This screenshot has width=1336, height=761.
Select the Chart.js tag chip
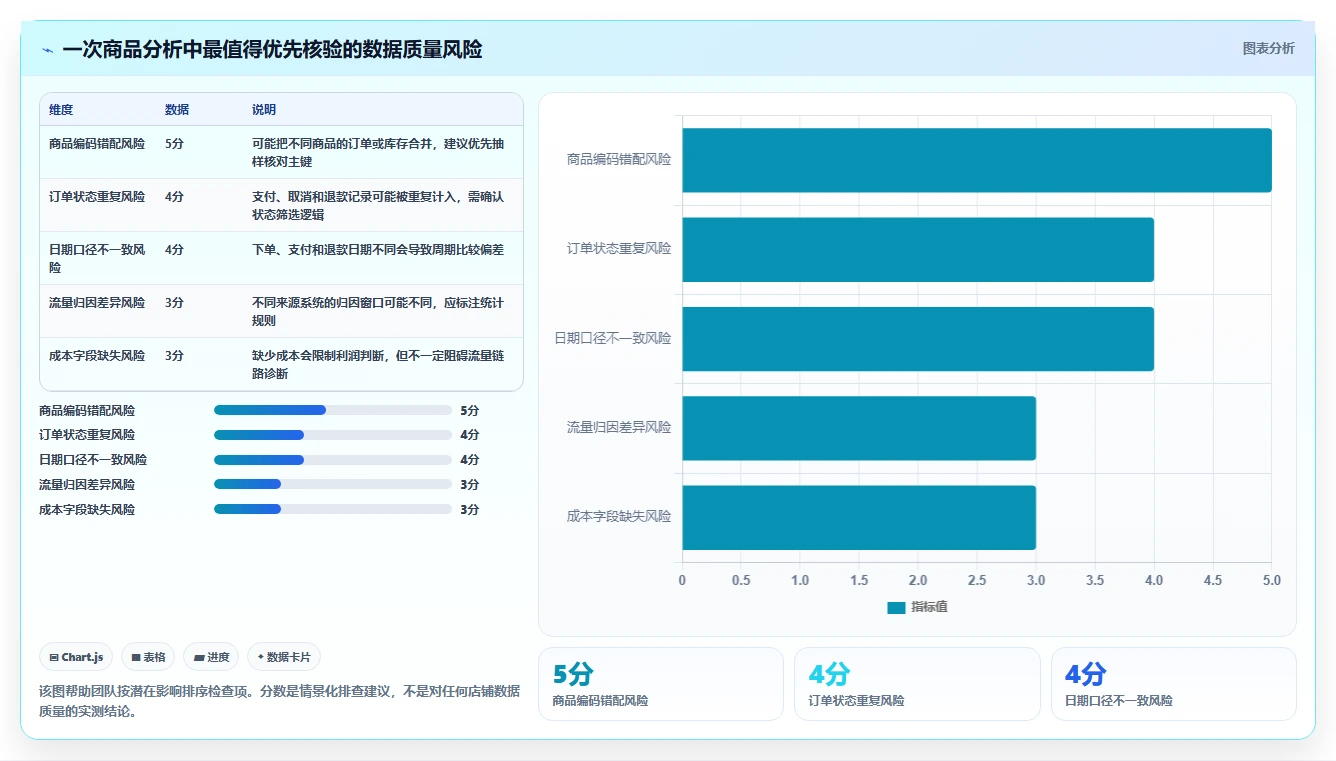77,657
